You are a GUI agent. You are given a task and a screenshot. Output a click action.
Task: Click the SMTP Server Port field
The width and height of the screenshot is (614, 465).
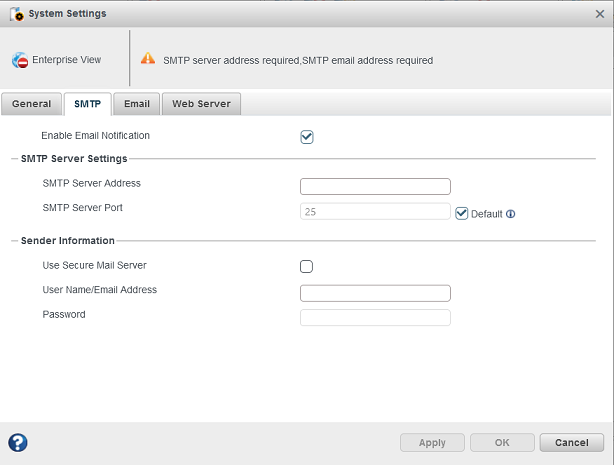tap(375, 211)
